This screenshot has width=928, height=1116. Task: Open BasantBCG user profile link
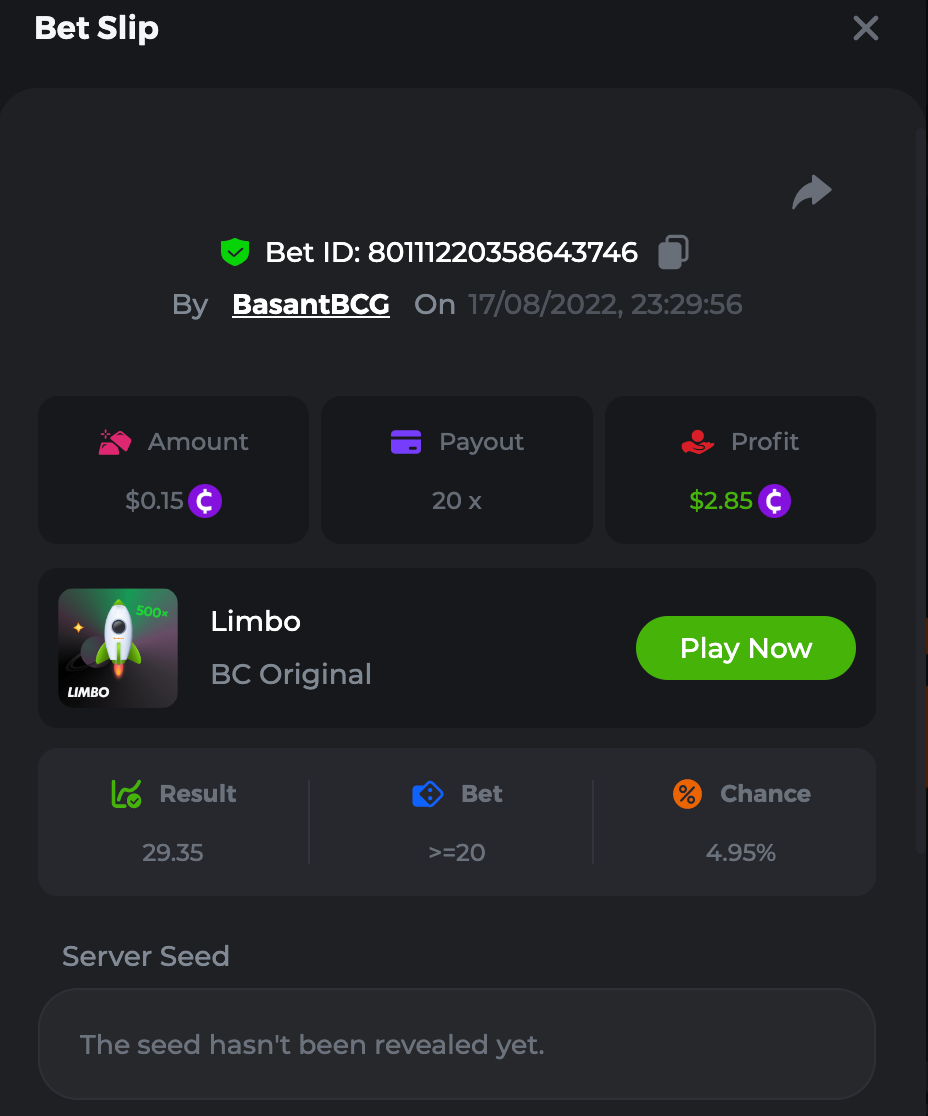point(310,304)
